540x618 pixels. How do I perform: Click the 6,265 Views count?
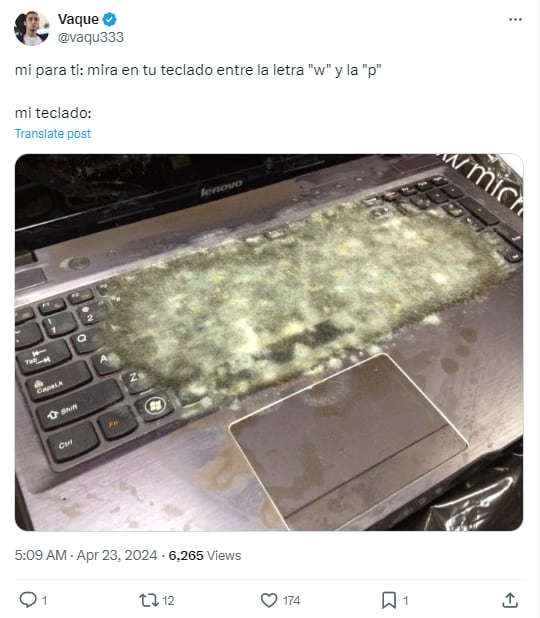point(205,555)
